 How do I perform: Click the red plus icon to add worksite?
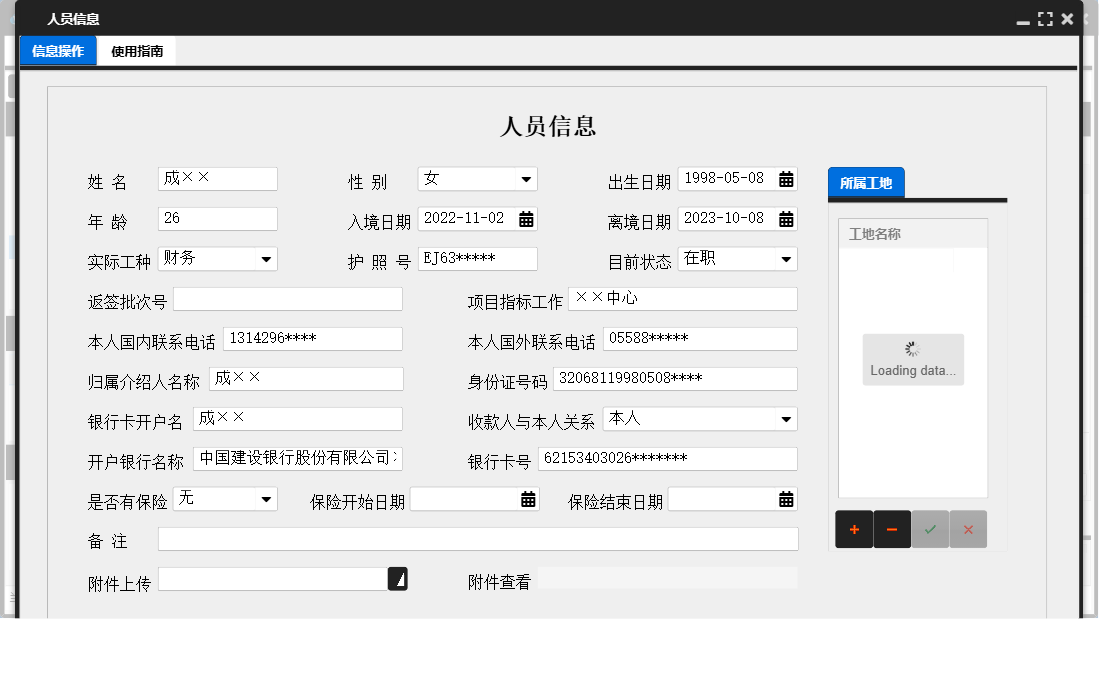coord(853,529)
